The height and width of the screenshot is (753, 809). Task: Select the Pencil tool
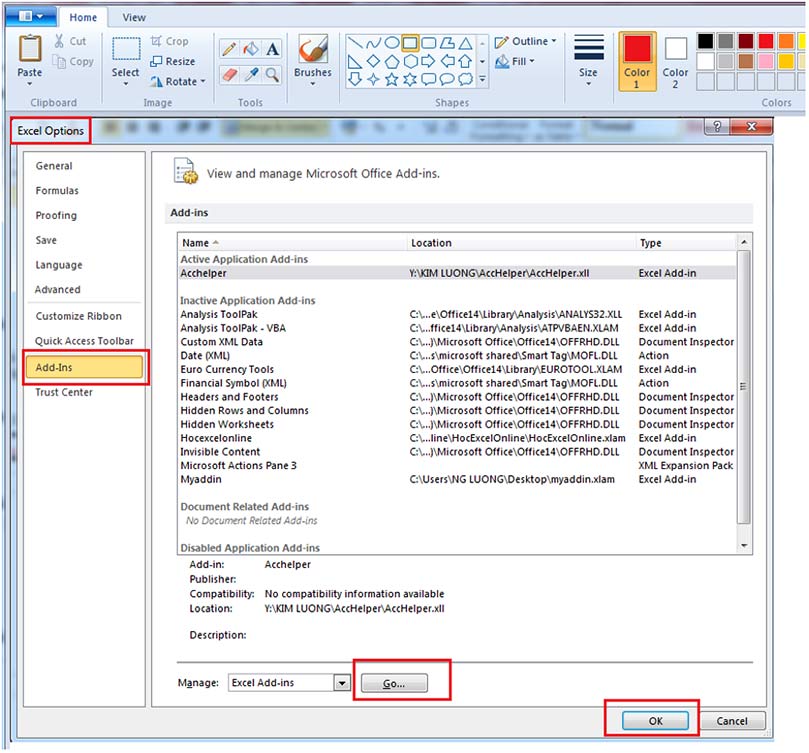(229, 49)
